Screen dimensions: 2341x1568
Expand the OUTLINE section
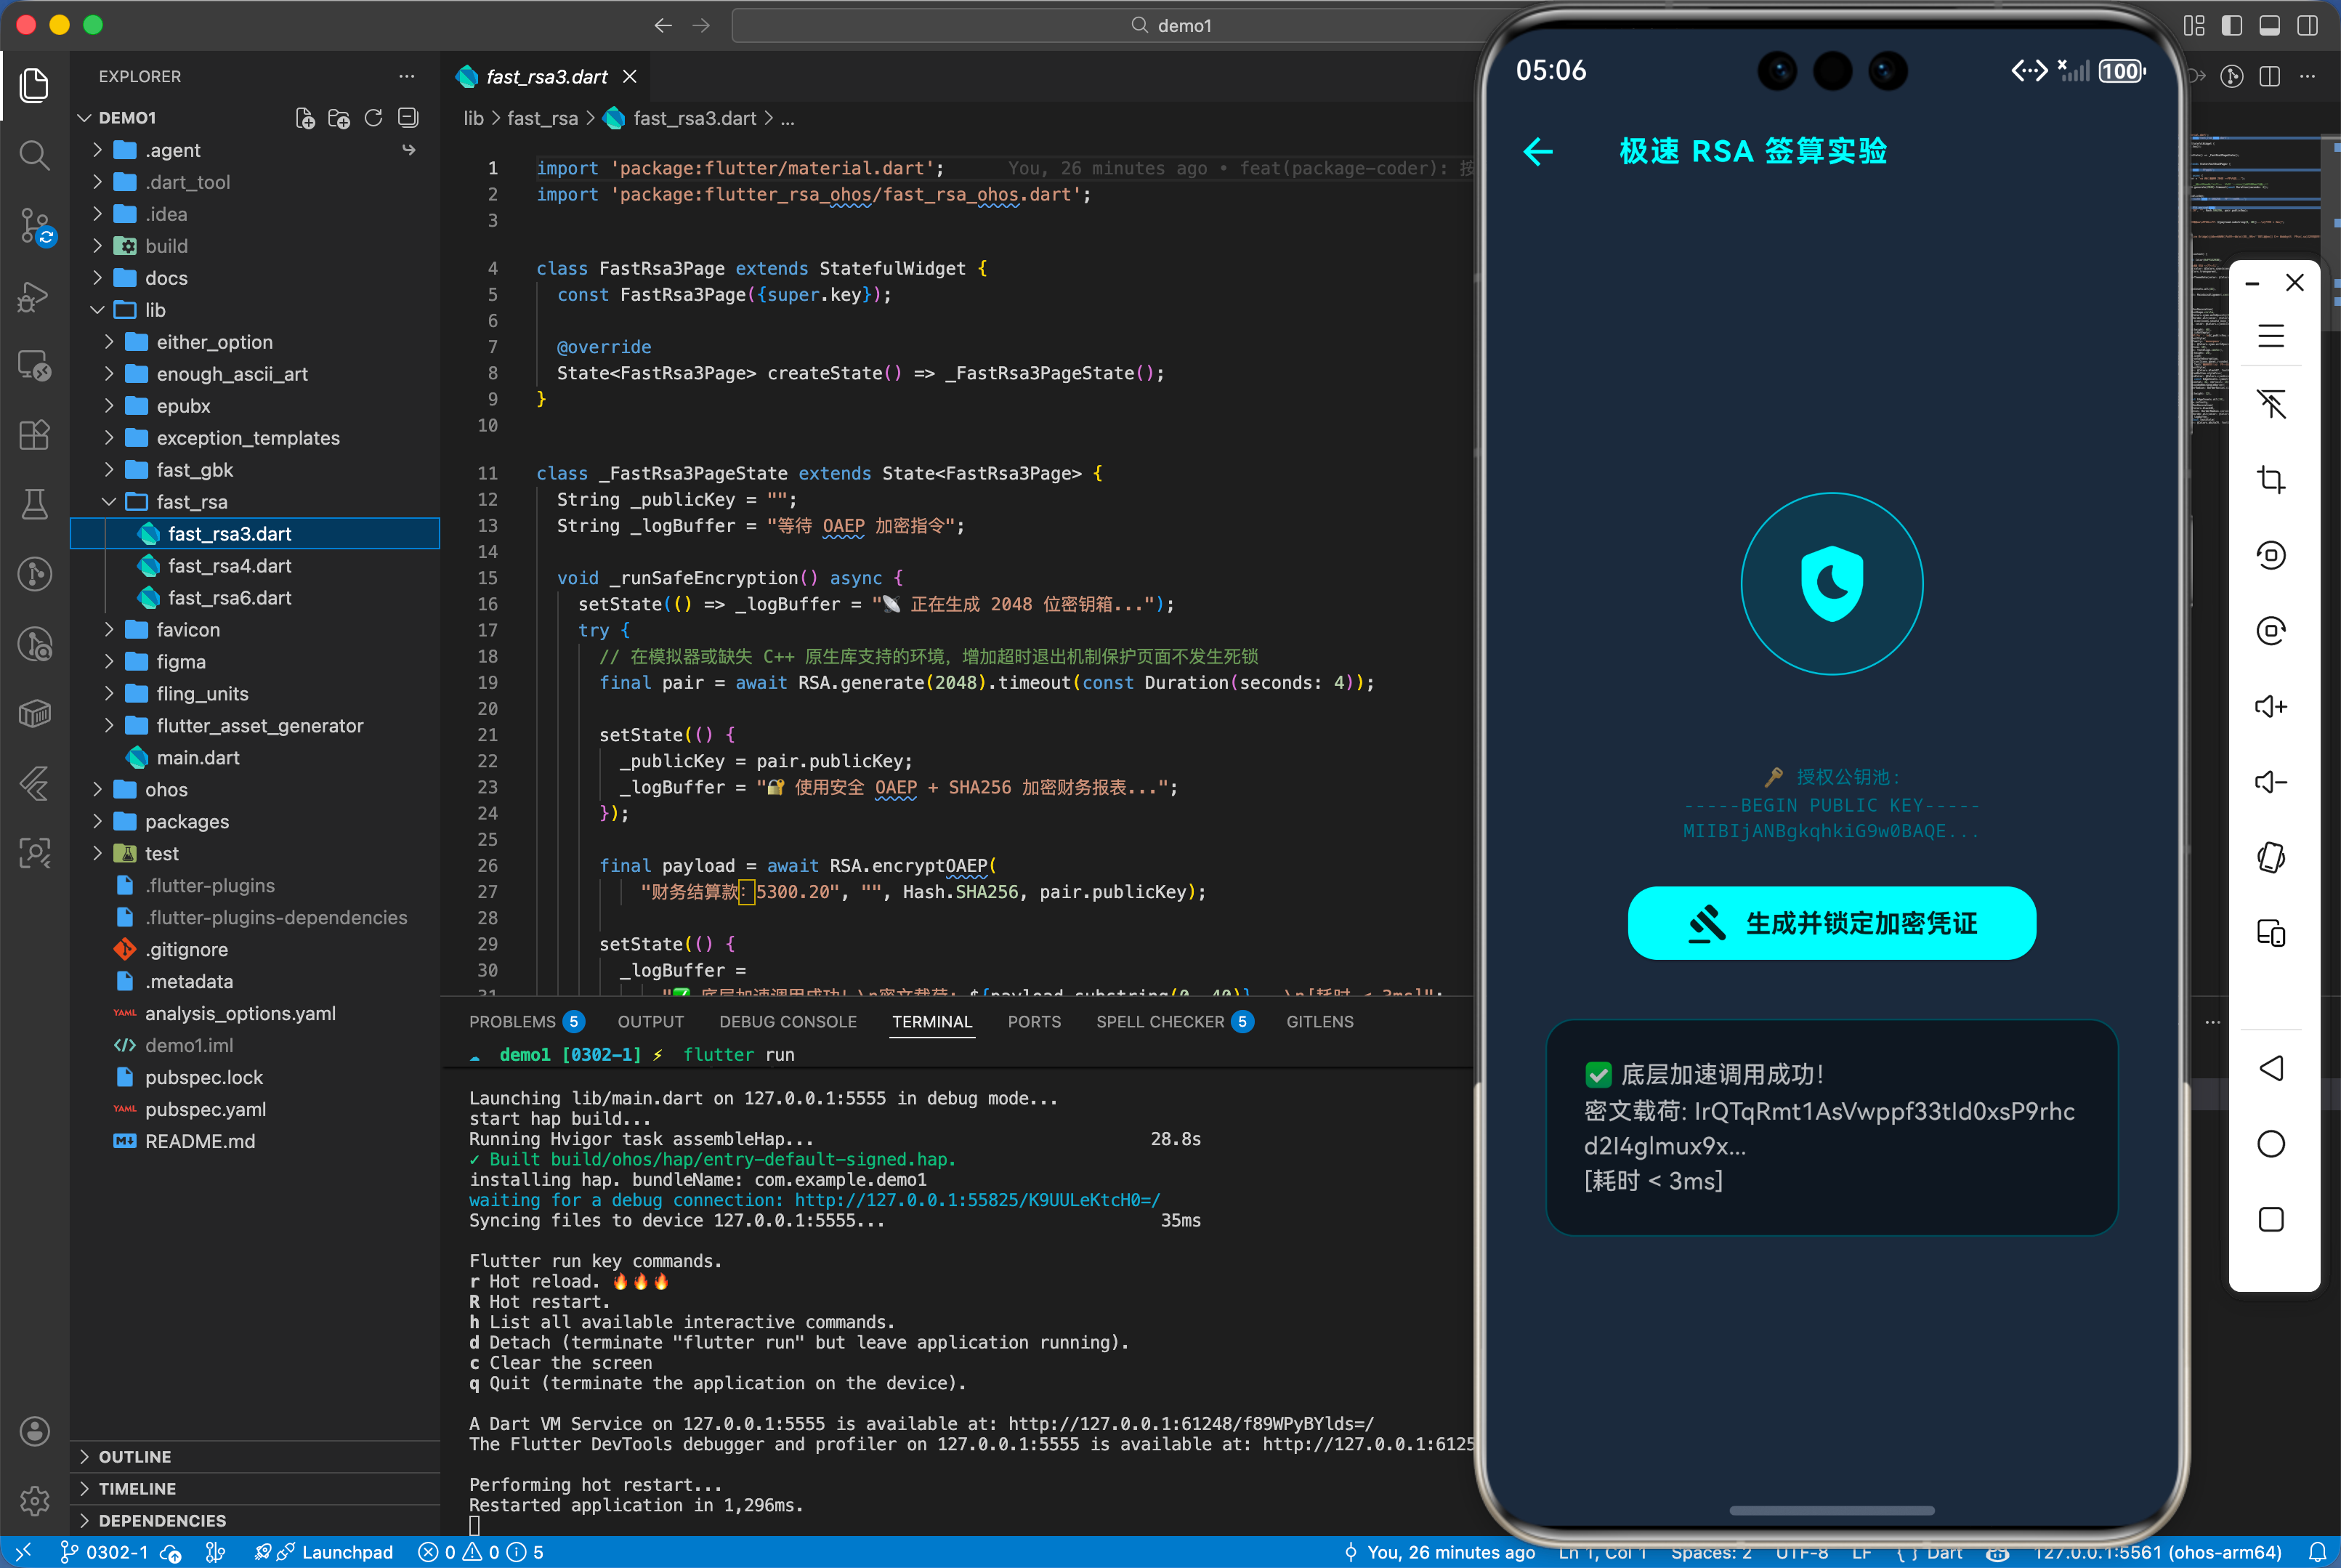pyautogui.click(x=135, y=1456)
